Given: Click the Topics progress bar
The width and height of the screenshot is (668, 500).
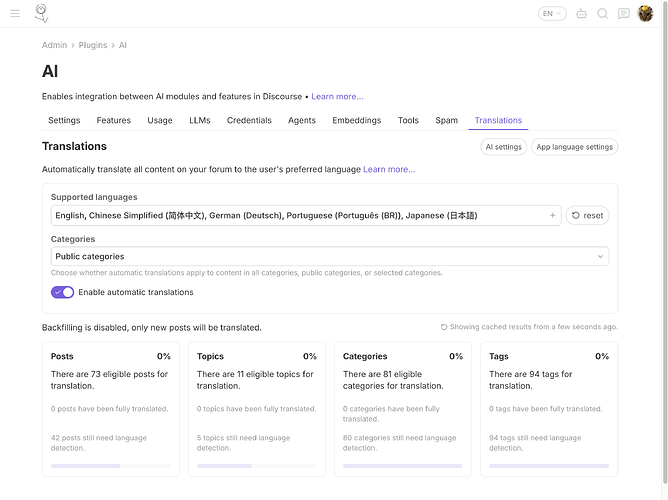Looking at the screenshot, I should (x=257, y=466).
